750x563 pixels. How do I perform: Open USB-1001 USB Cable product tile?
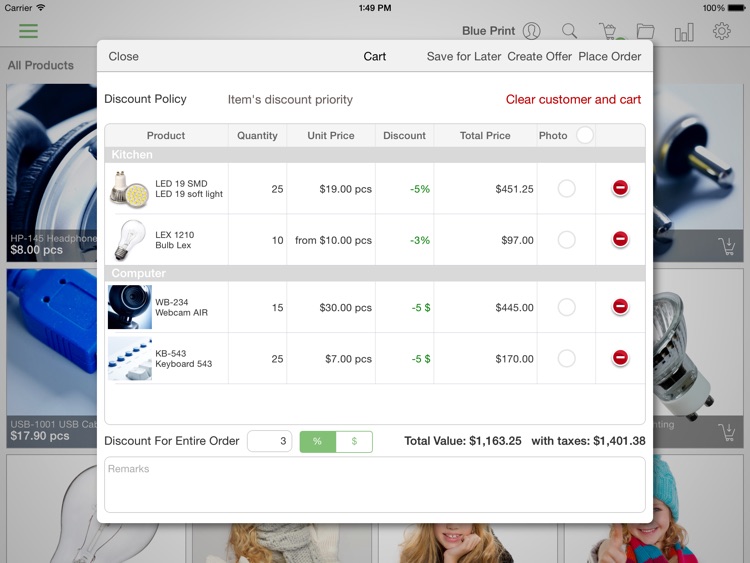pyautogui.click(x=52, y=358)
